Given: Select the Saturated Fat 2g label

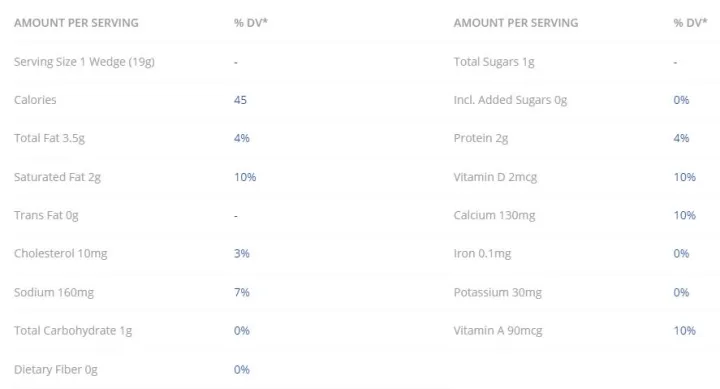Looking at the screenshot, I should 57,177.
